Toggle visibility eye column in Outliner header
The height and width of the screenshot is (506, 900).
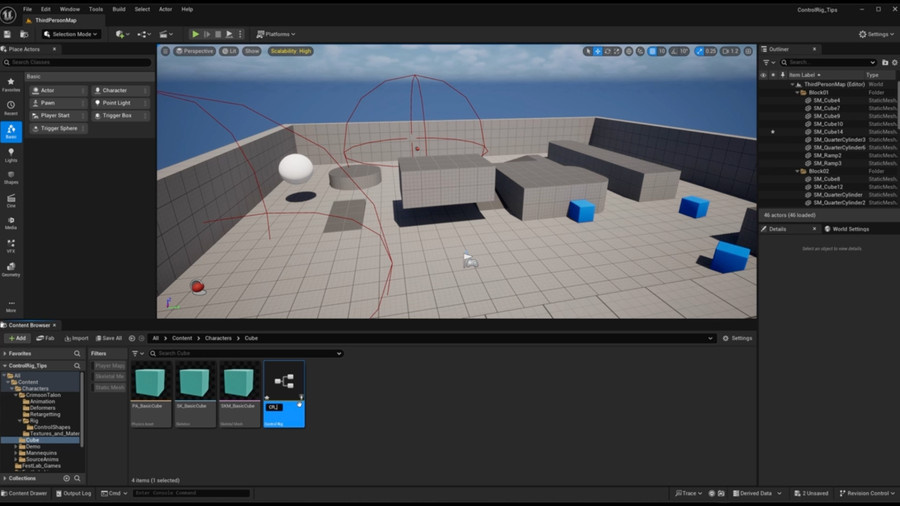763,75
